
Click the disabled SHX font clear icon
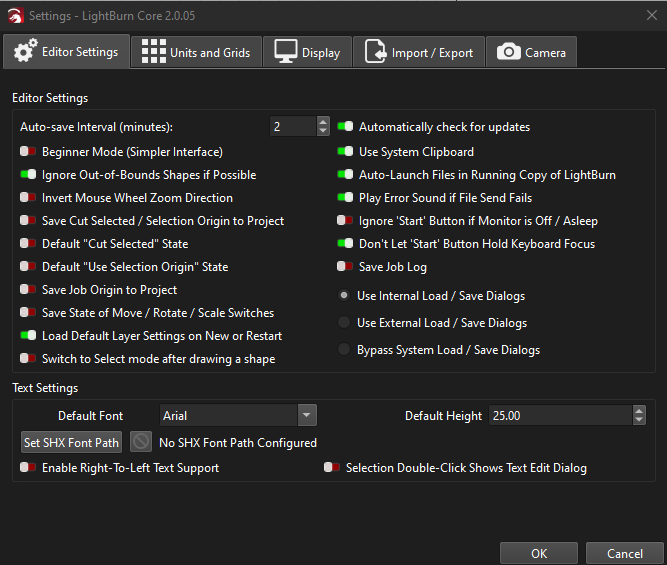coord(142,442)
